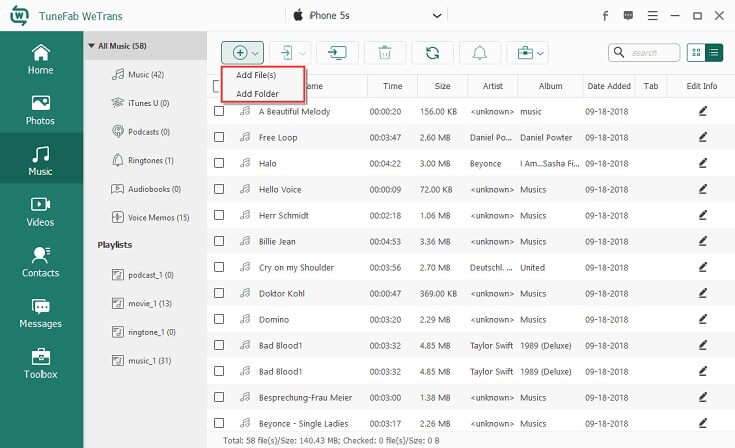Screen dimensions: 735x448
Task: Select checkbox next to Billie Jean
Action: (x=219, y=241)
